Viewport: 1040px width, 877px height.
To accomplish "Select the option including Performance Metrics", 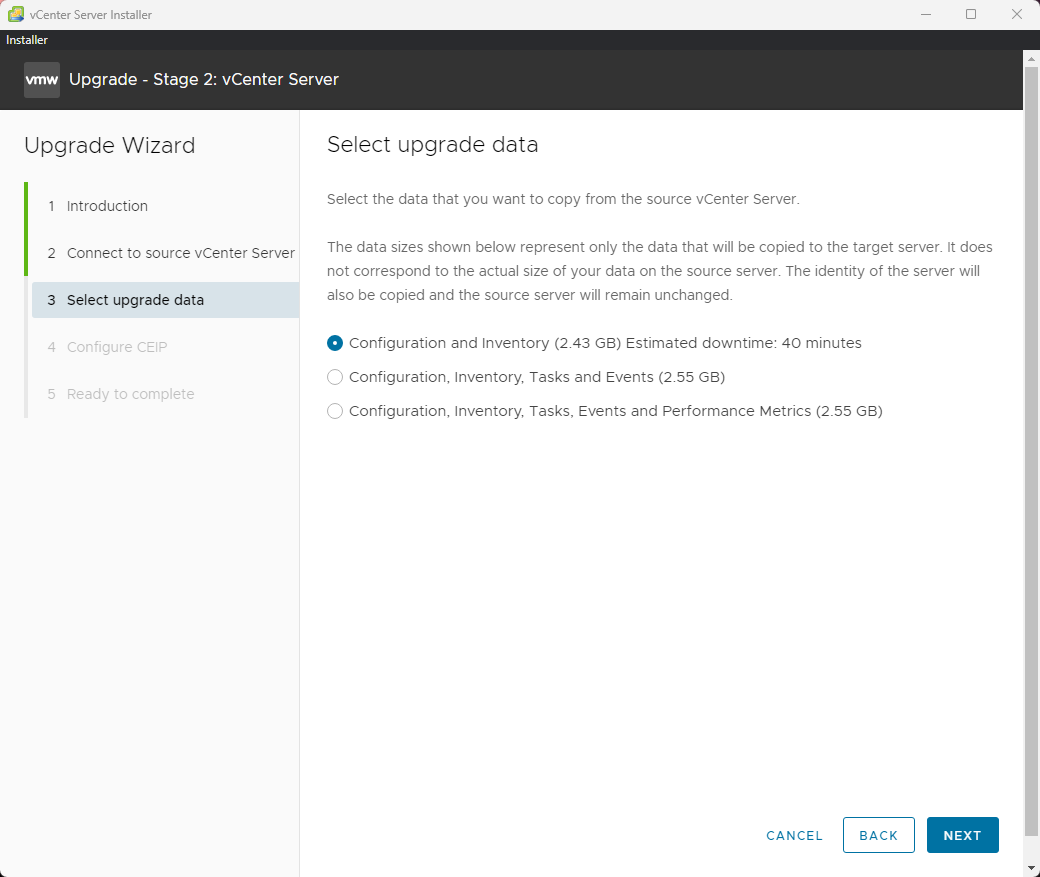I will coord(335,411).
